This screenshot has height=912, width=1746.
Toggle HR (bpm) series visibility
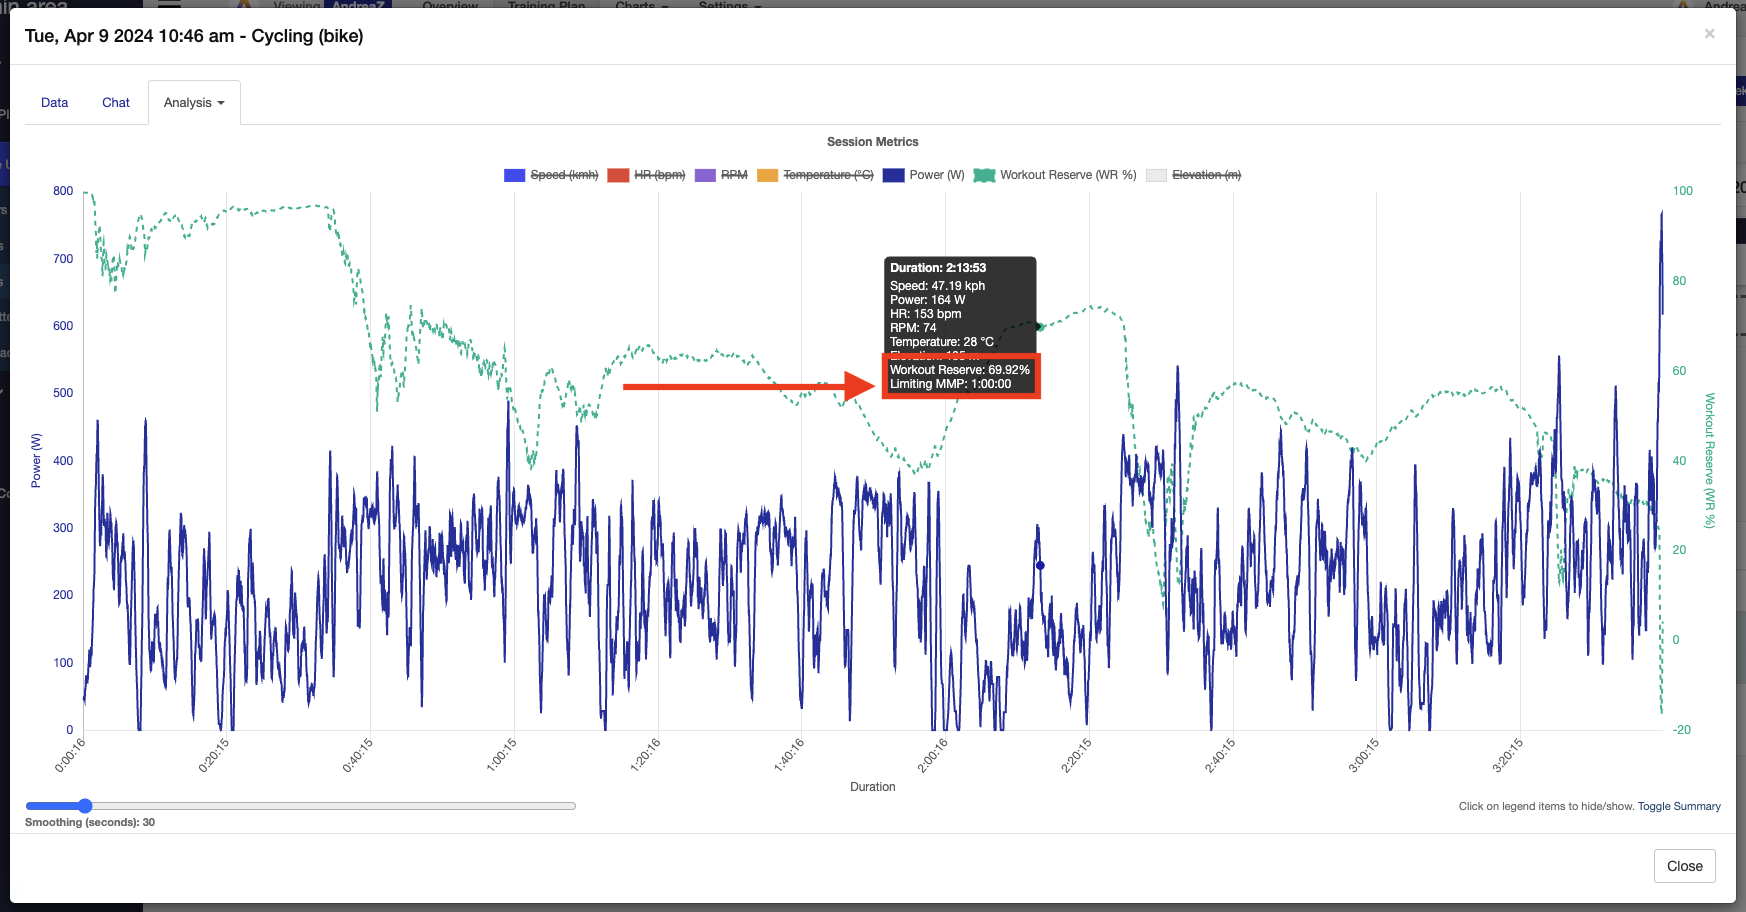pos(659,175)
